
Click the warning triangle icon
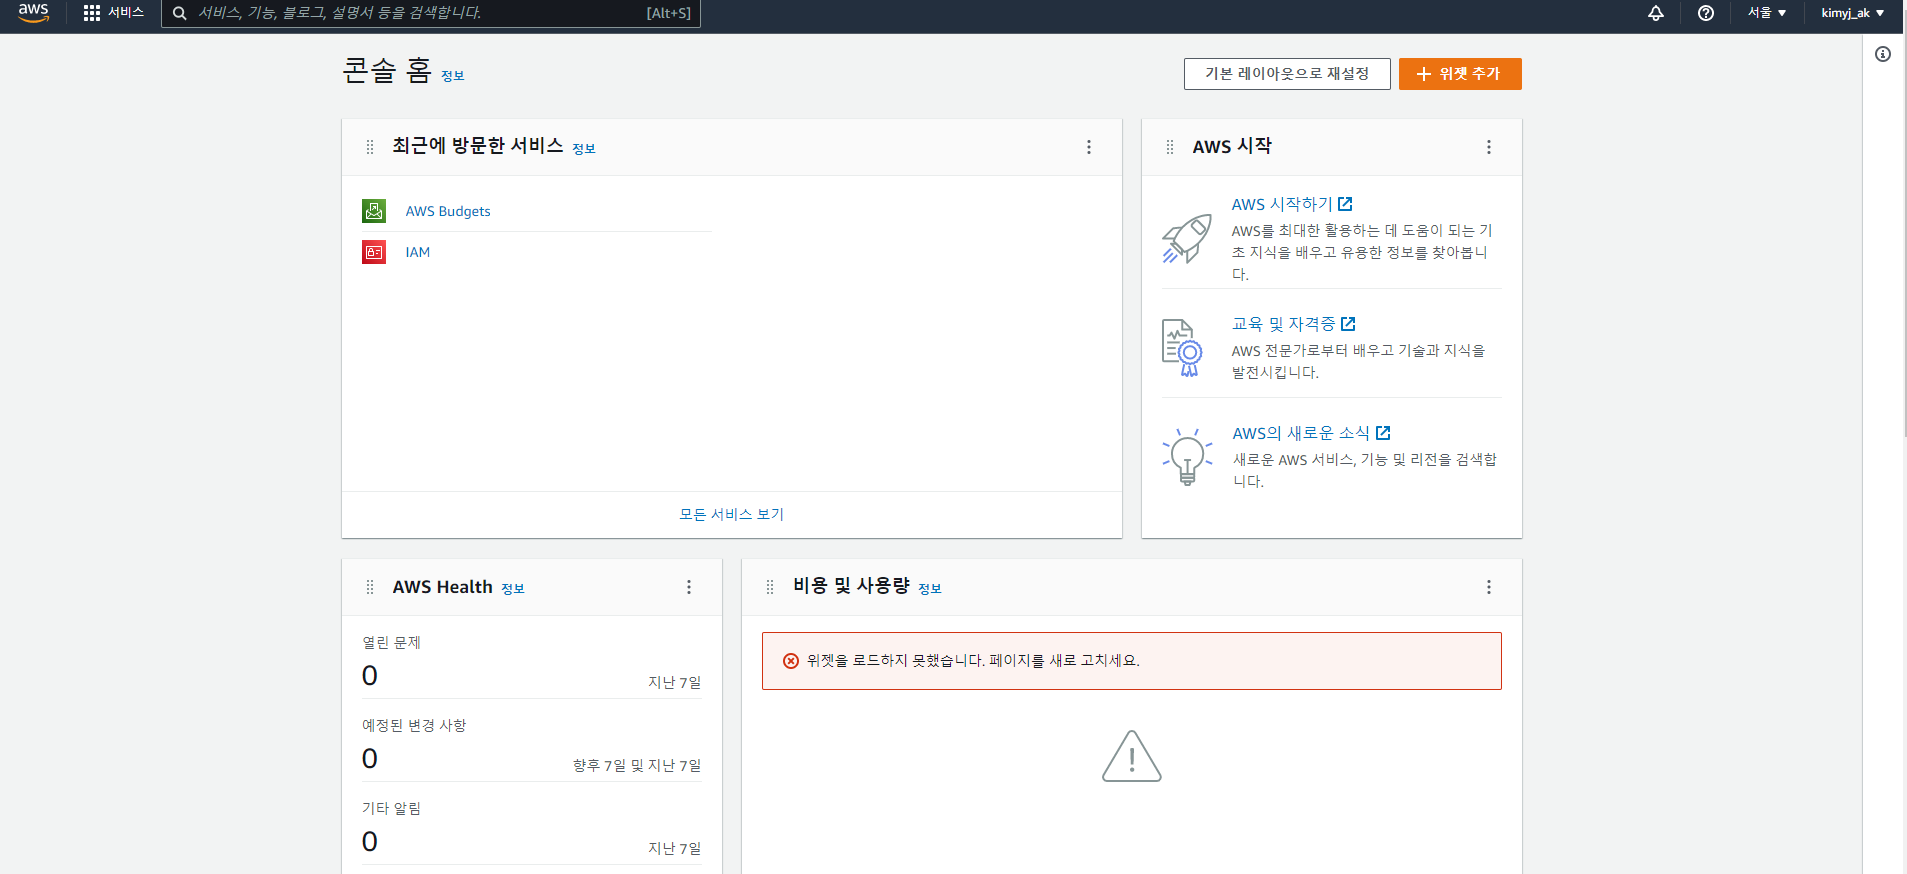coord(1132,756)
